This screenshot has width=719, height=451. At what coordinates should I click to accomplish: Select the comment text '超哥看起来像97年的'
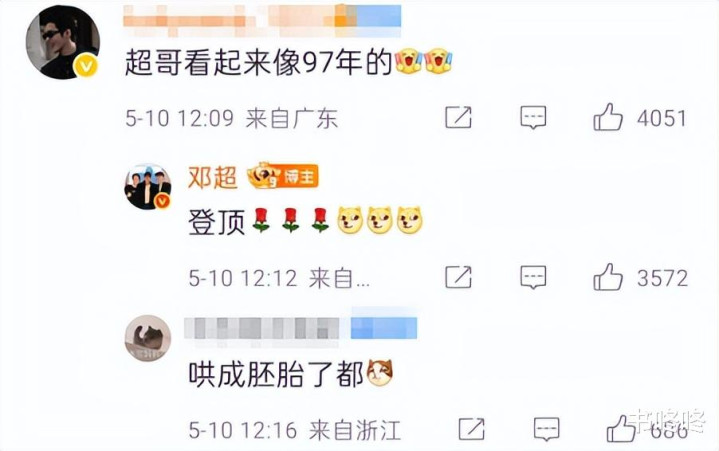[x=258, y=62]
